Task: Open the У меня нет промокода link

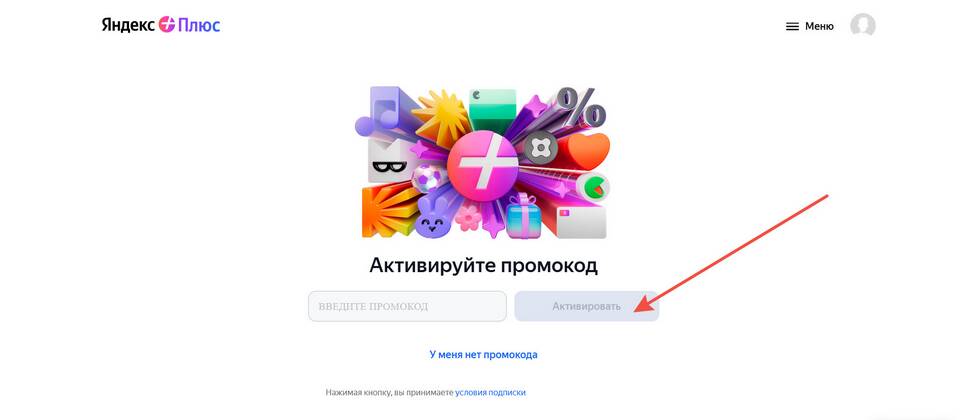Action: pyautogui.click(x=483, y=354)
